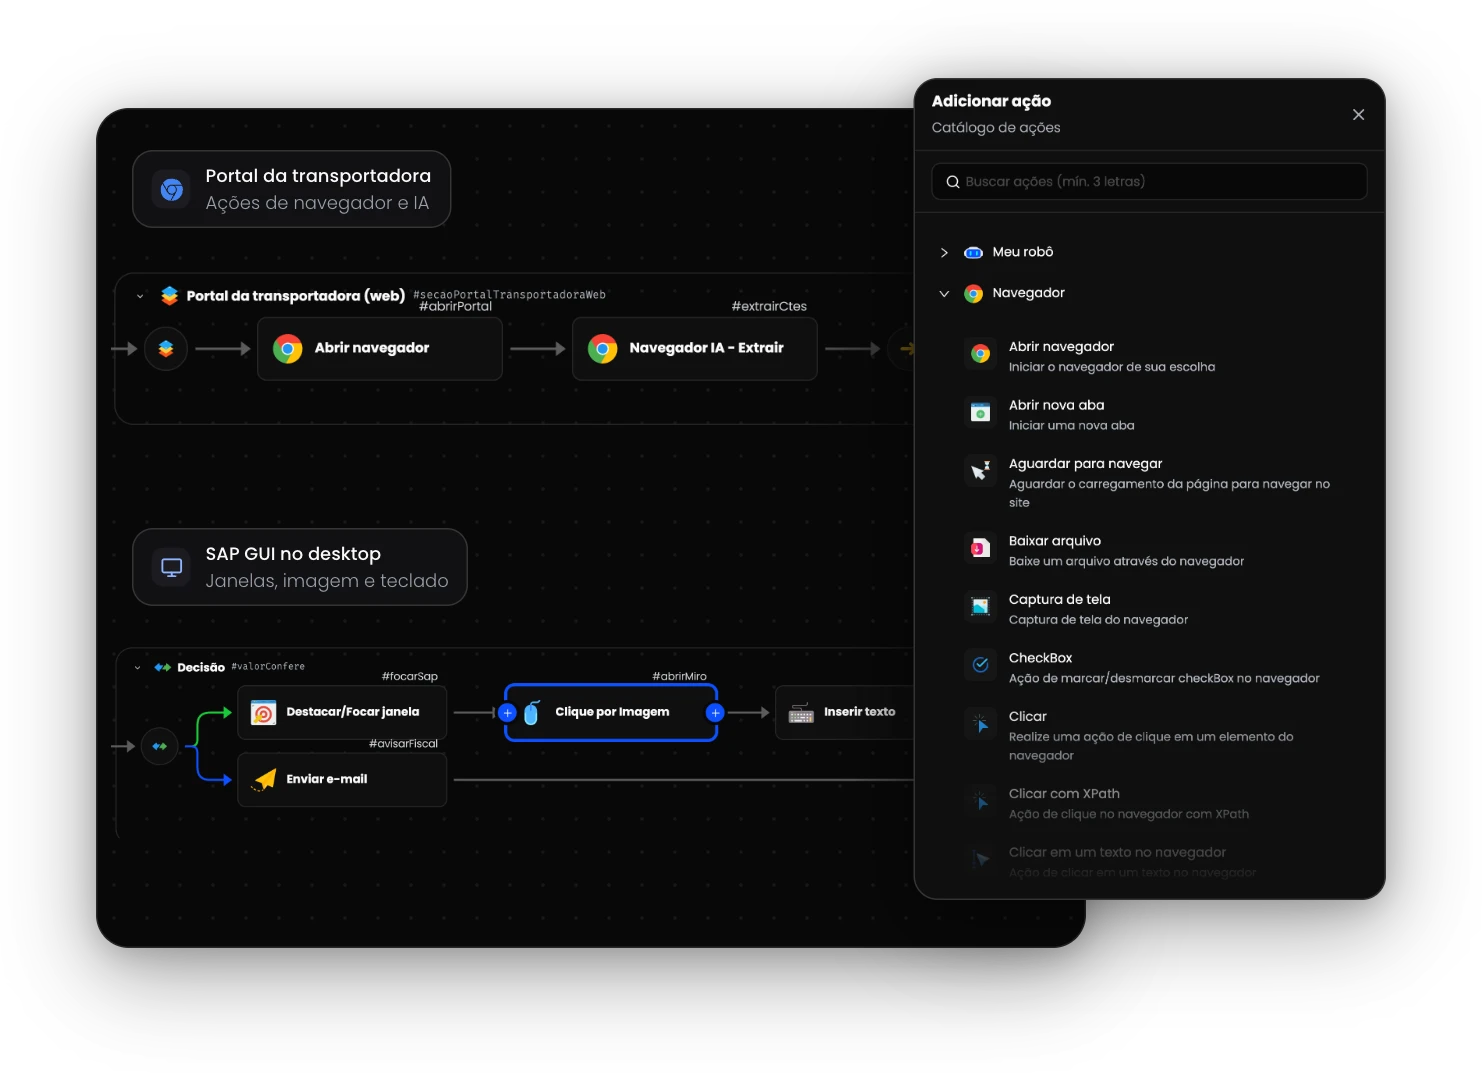Select the Inserir texto node
The height and width of the screenshot is (1074, 1482).
845,713
